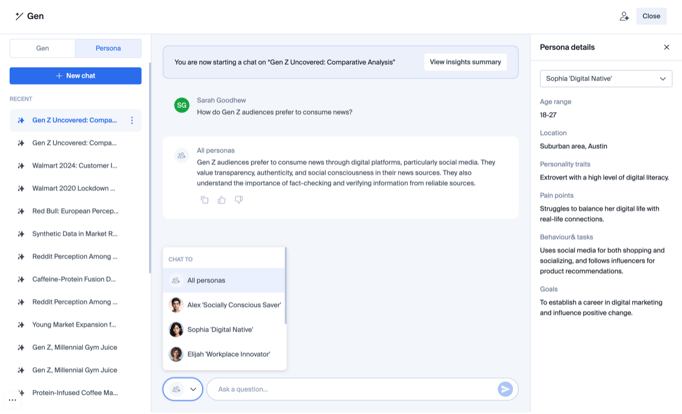This screenshot has height=414, width=682.
Task: Send the question with the arrow button
Action: [x=505, y=389]
